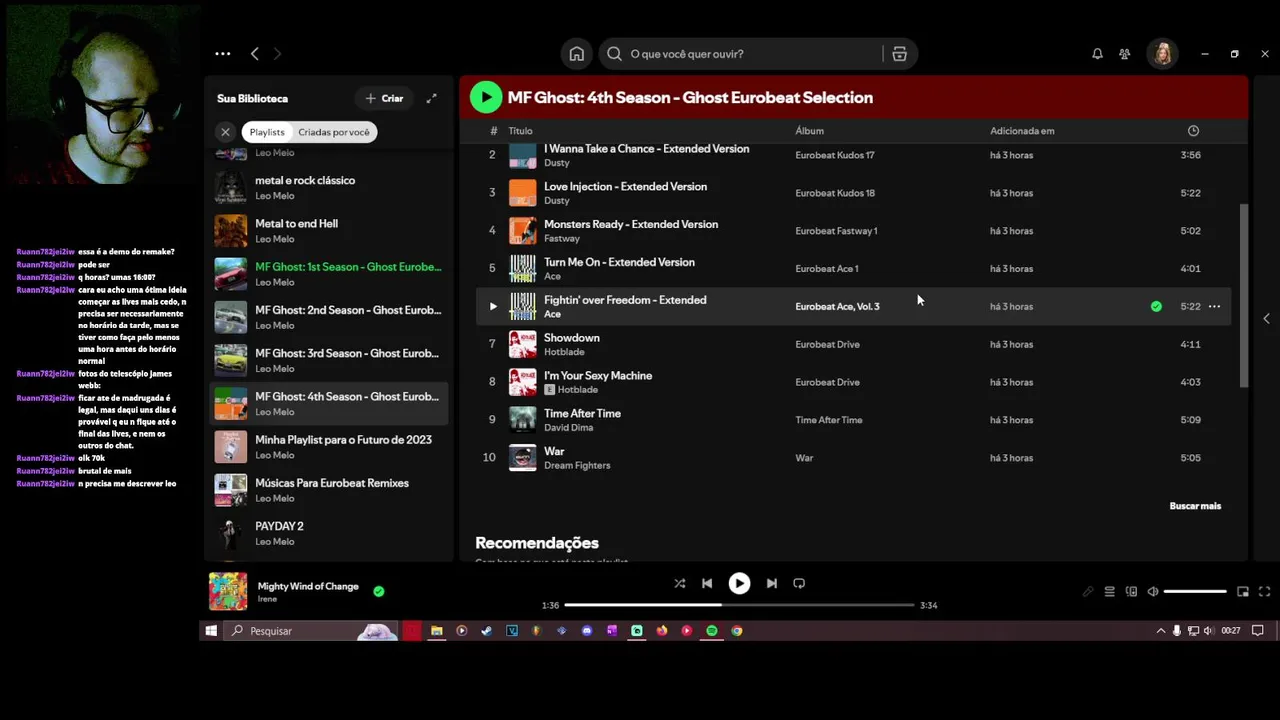This screenshot has width=1280, height=720.
Task: Open 'MF Ghost: 3rd Season' playlist
Action: click(x=328, y=360)
